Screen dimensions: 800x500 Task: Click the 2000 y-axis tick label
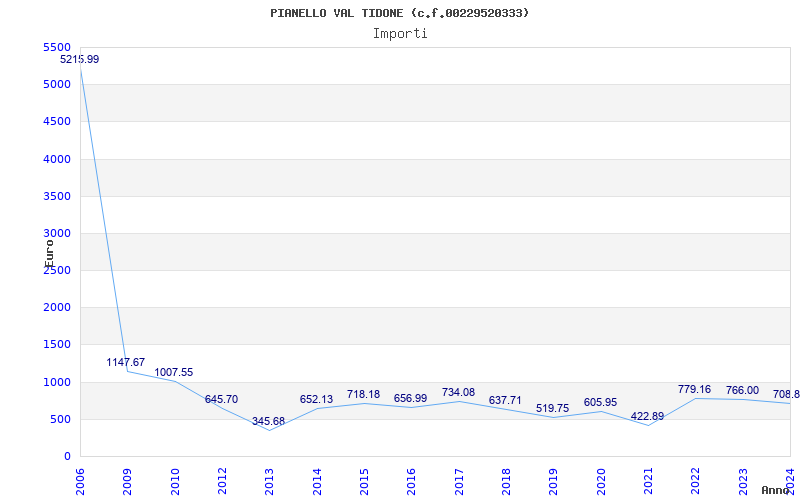coord(57,308)
